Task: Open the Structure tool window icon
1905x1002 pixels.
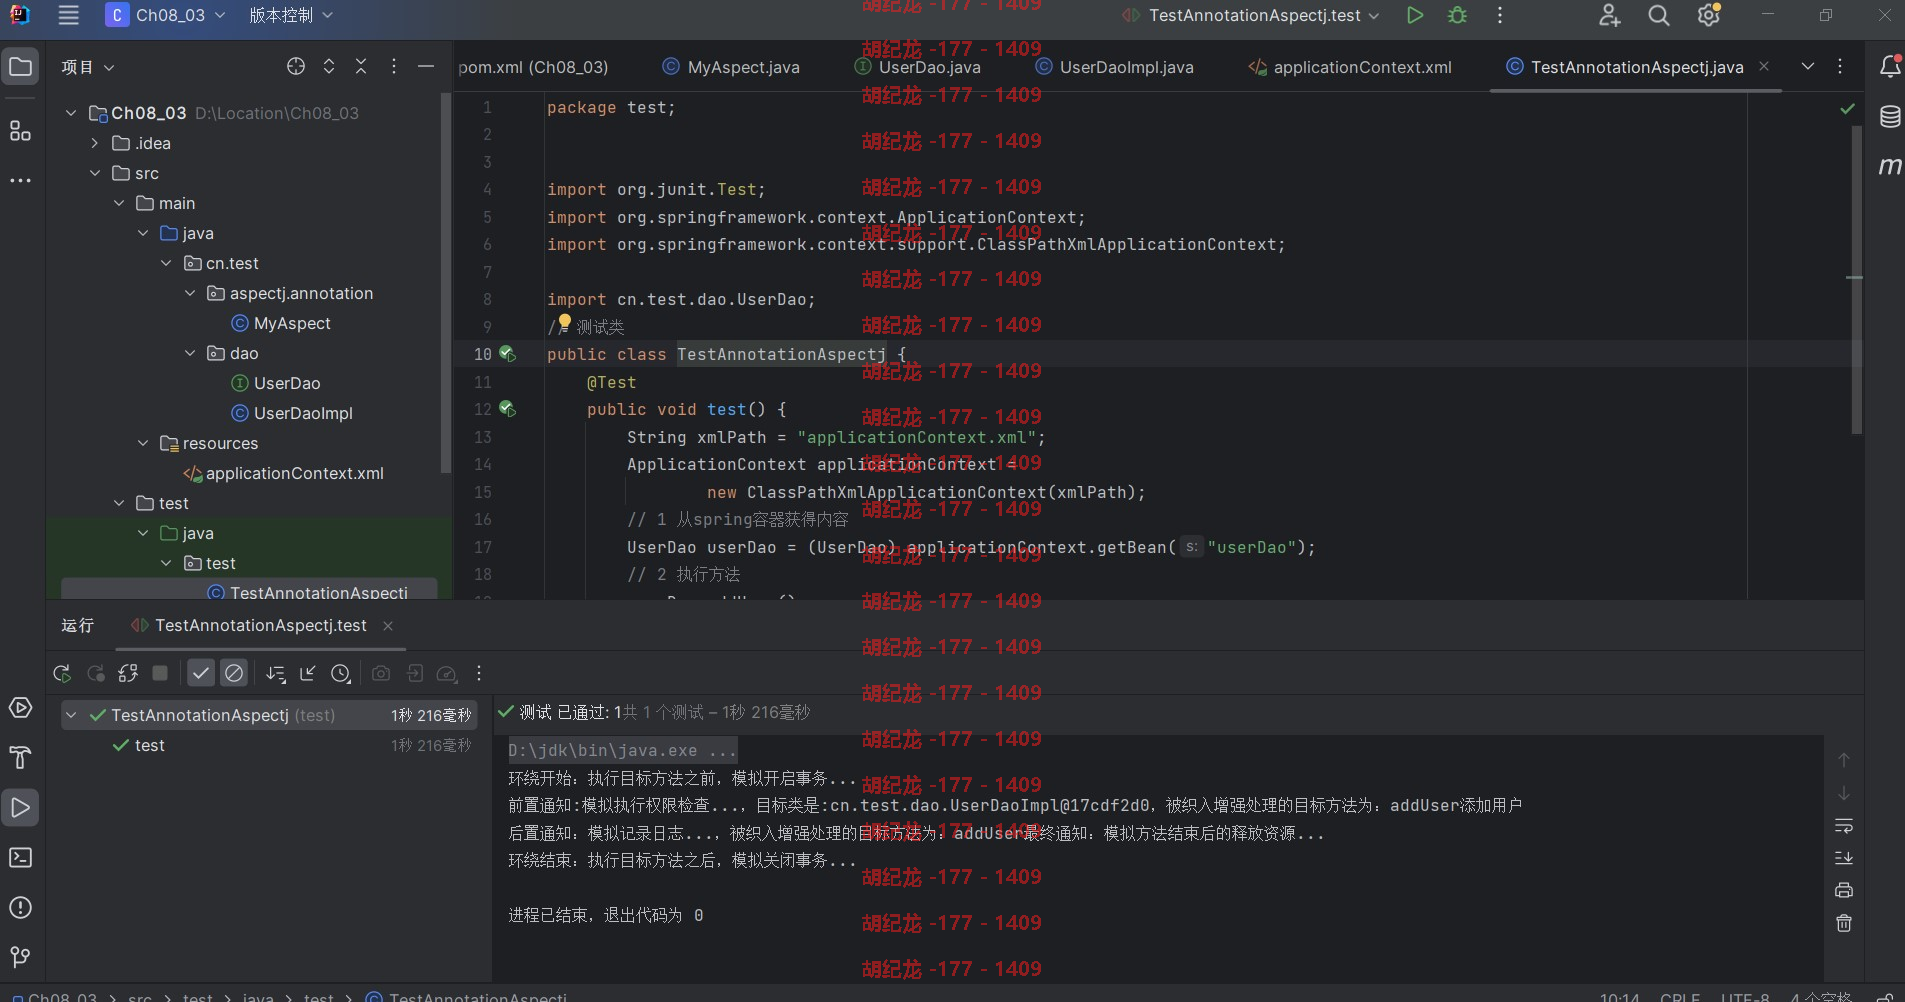Action: pos(20,131)
